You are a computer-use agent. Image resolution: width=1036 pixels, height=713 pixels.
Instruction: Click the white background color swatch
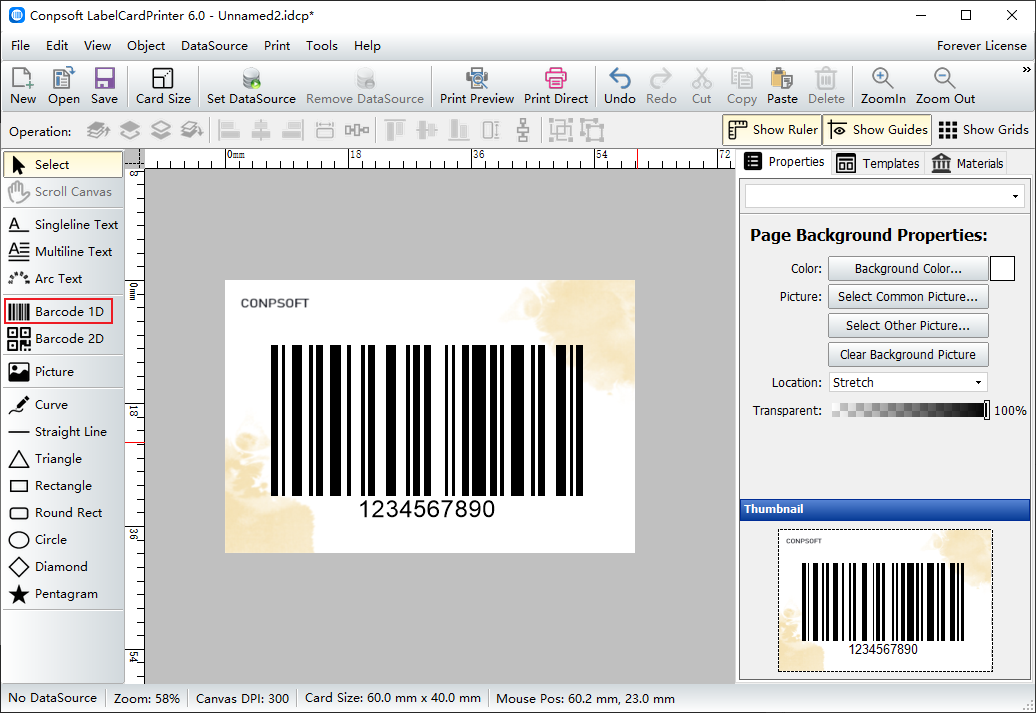(1002, 269)
